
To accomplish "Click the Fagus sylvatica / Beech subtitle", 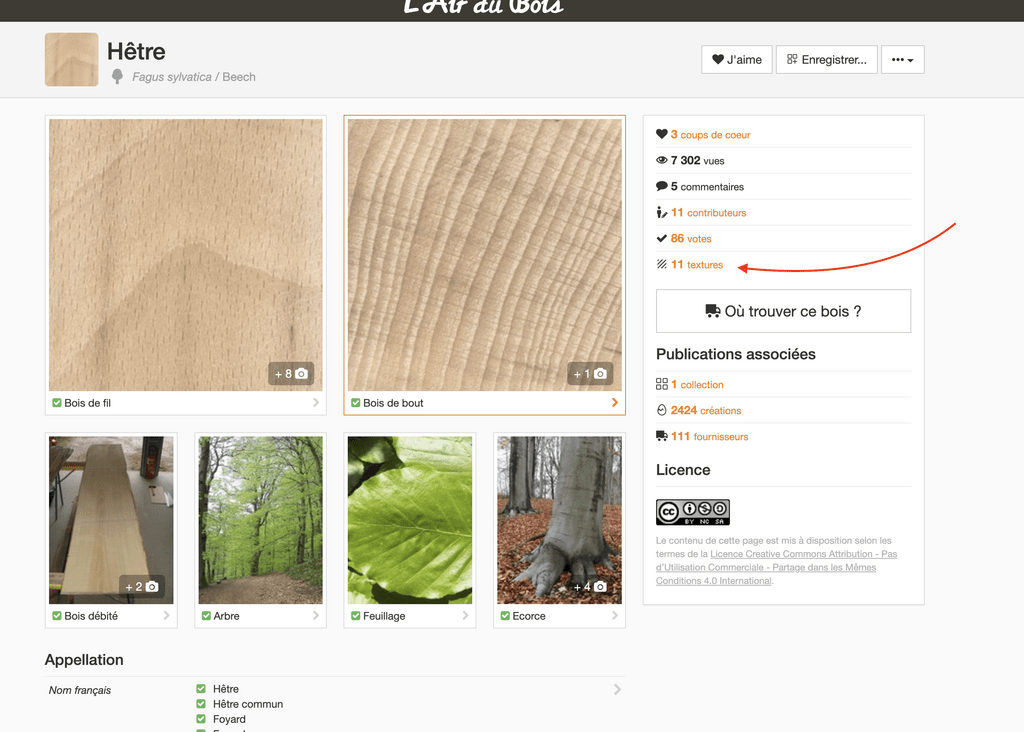I will (x=194, y=77).
